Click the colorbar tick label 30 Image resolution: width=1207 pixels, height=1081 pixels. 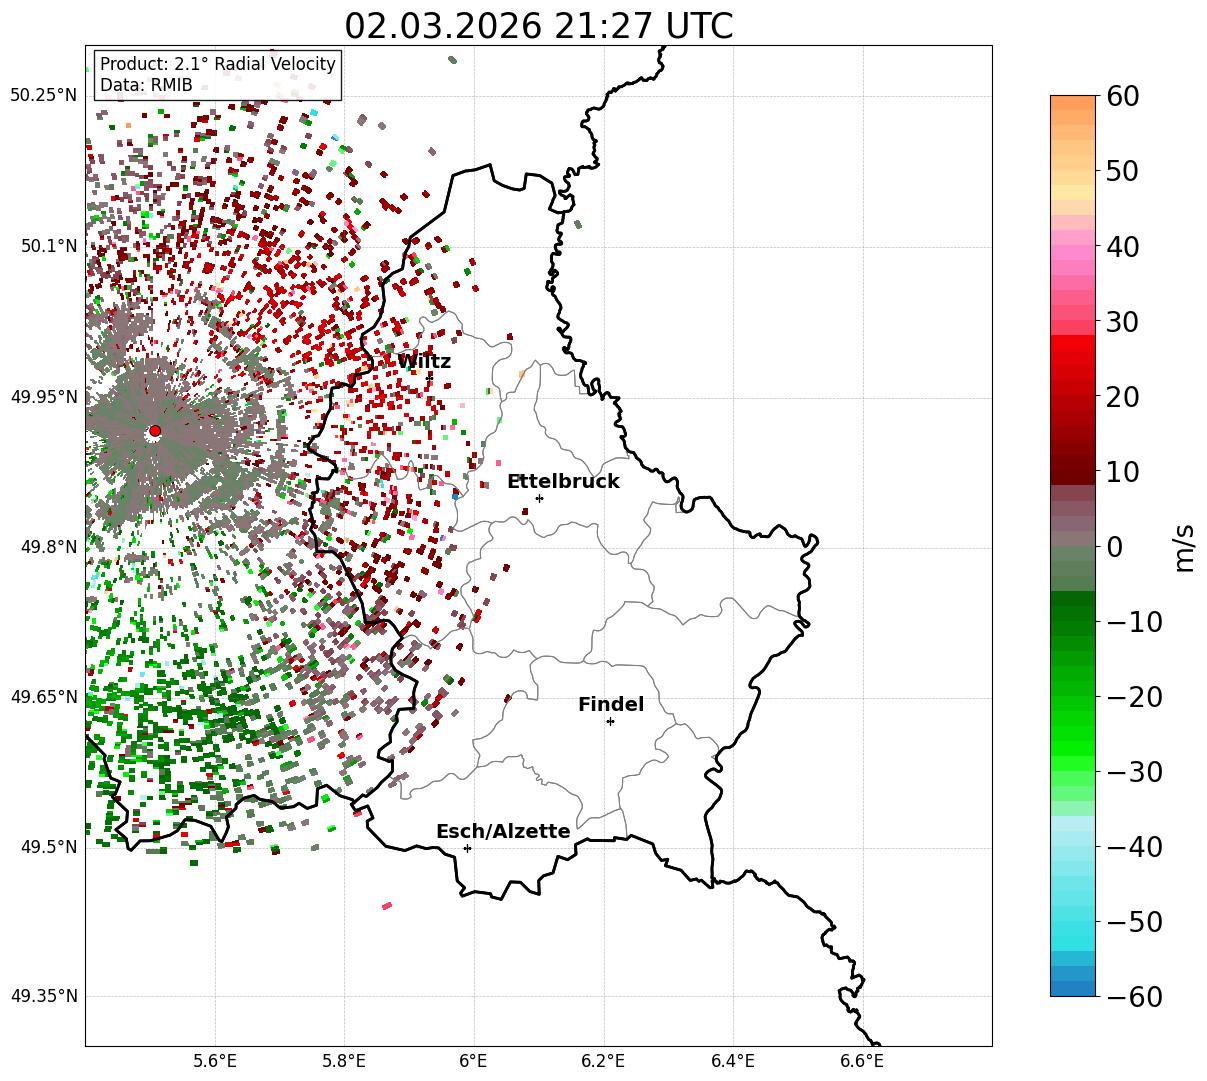[1124, 322]
